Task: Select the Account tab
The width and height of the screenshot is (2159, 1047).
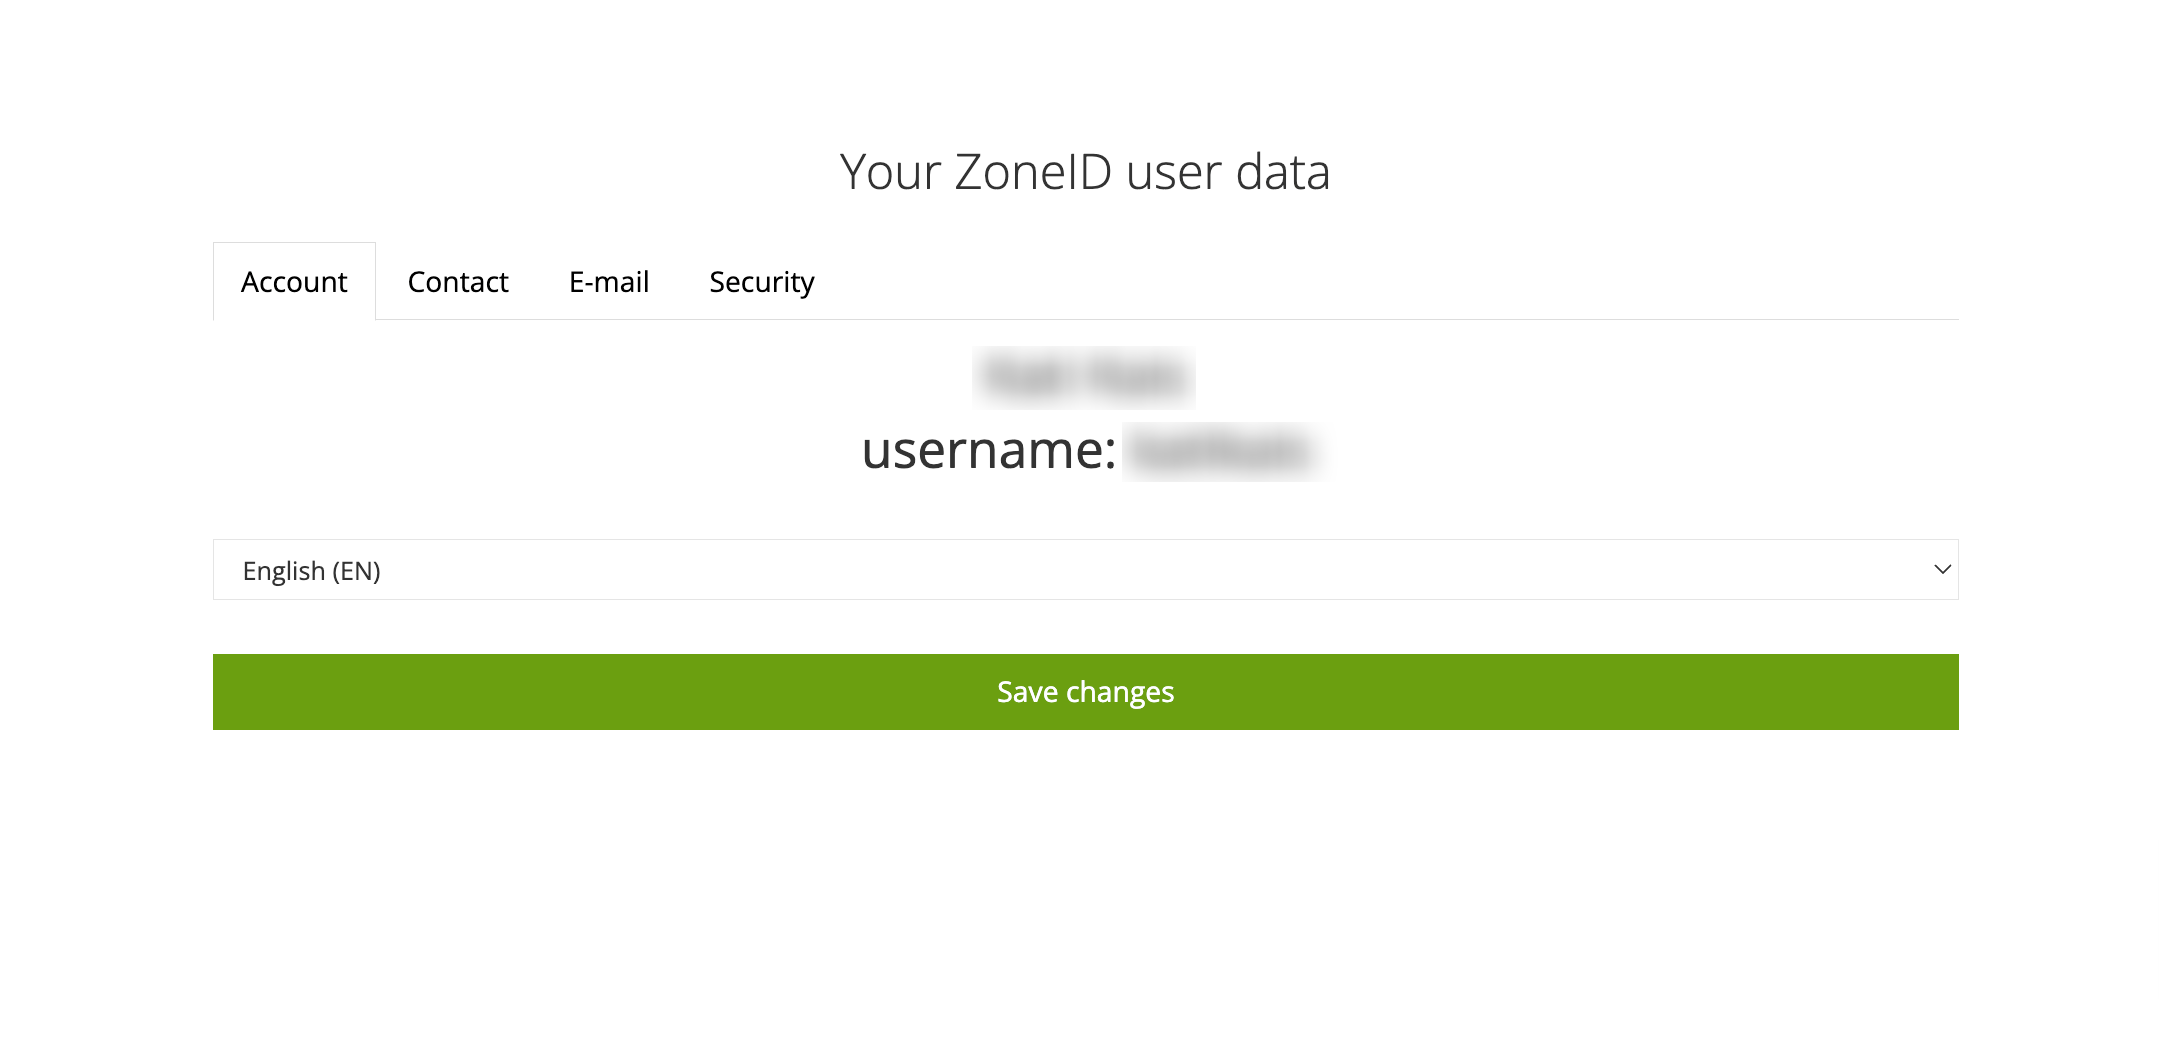Action: pyautogui.click(x=294, y=281)
